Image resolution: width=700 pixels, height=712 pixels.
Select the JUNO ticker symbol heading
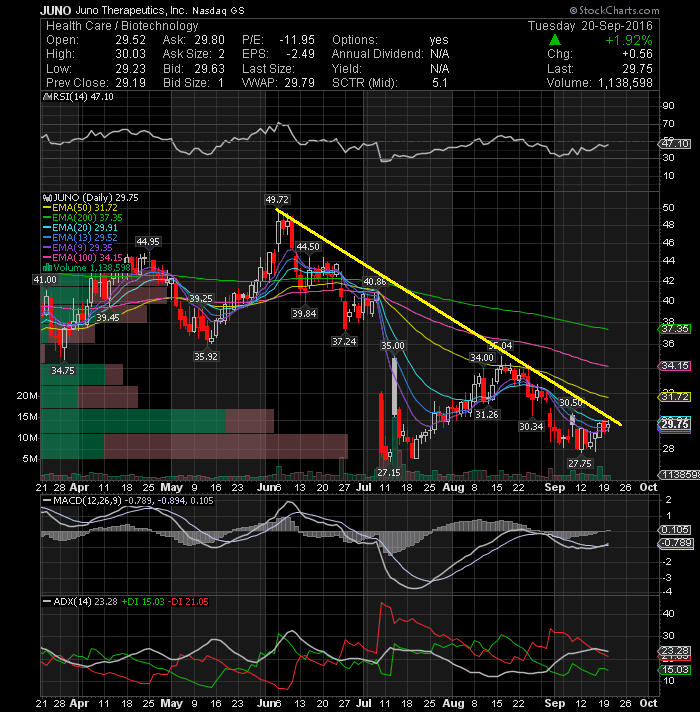coord(55,10)
